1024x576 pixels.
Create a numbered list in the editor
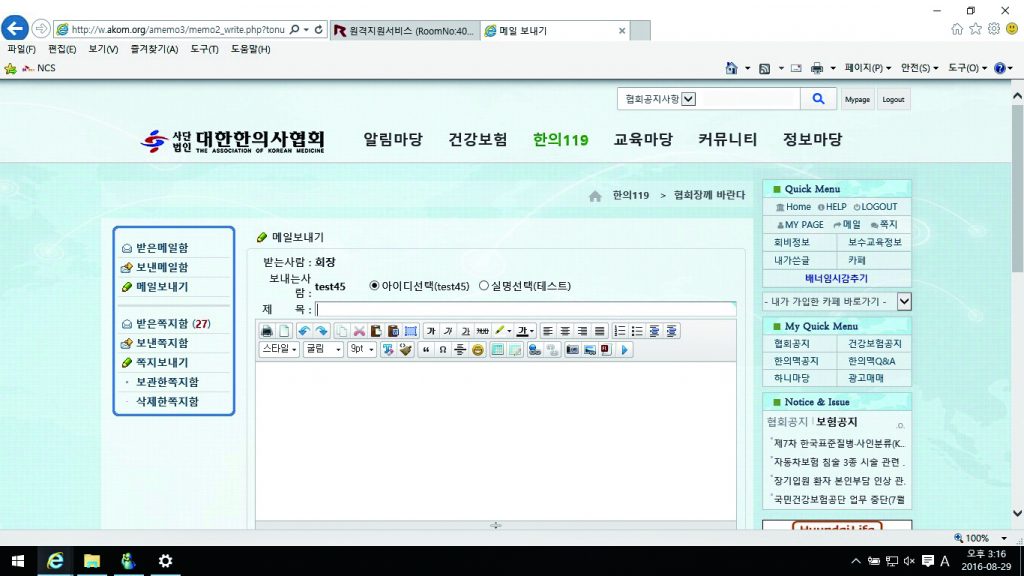point(618,331)
